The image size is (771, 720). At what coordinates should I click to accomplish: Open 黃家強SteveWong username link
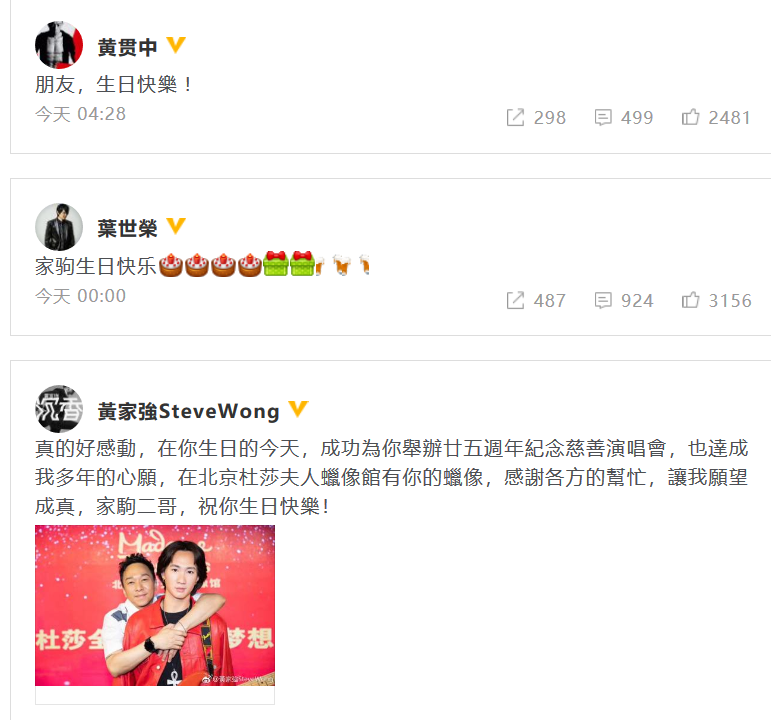coord(188,411)
